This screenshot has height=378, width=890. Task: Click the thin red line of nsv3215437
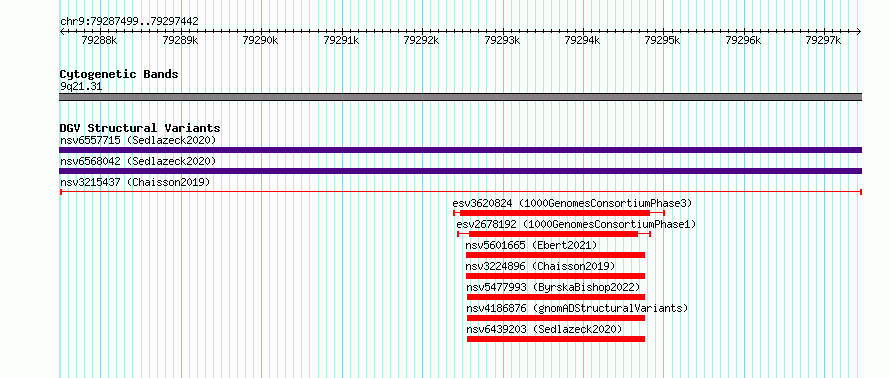460,192
